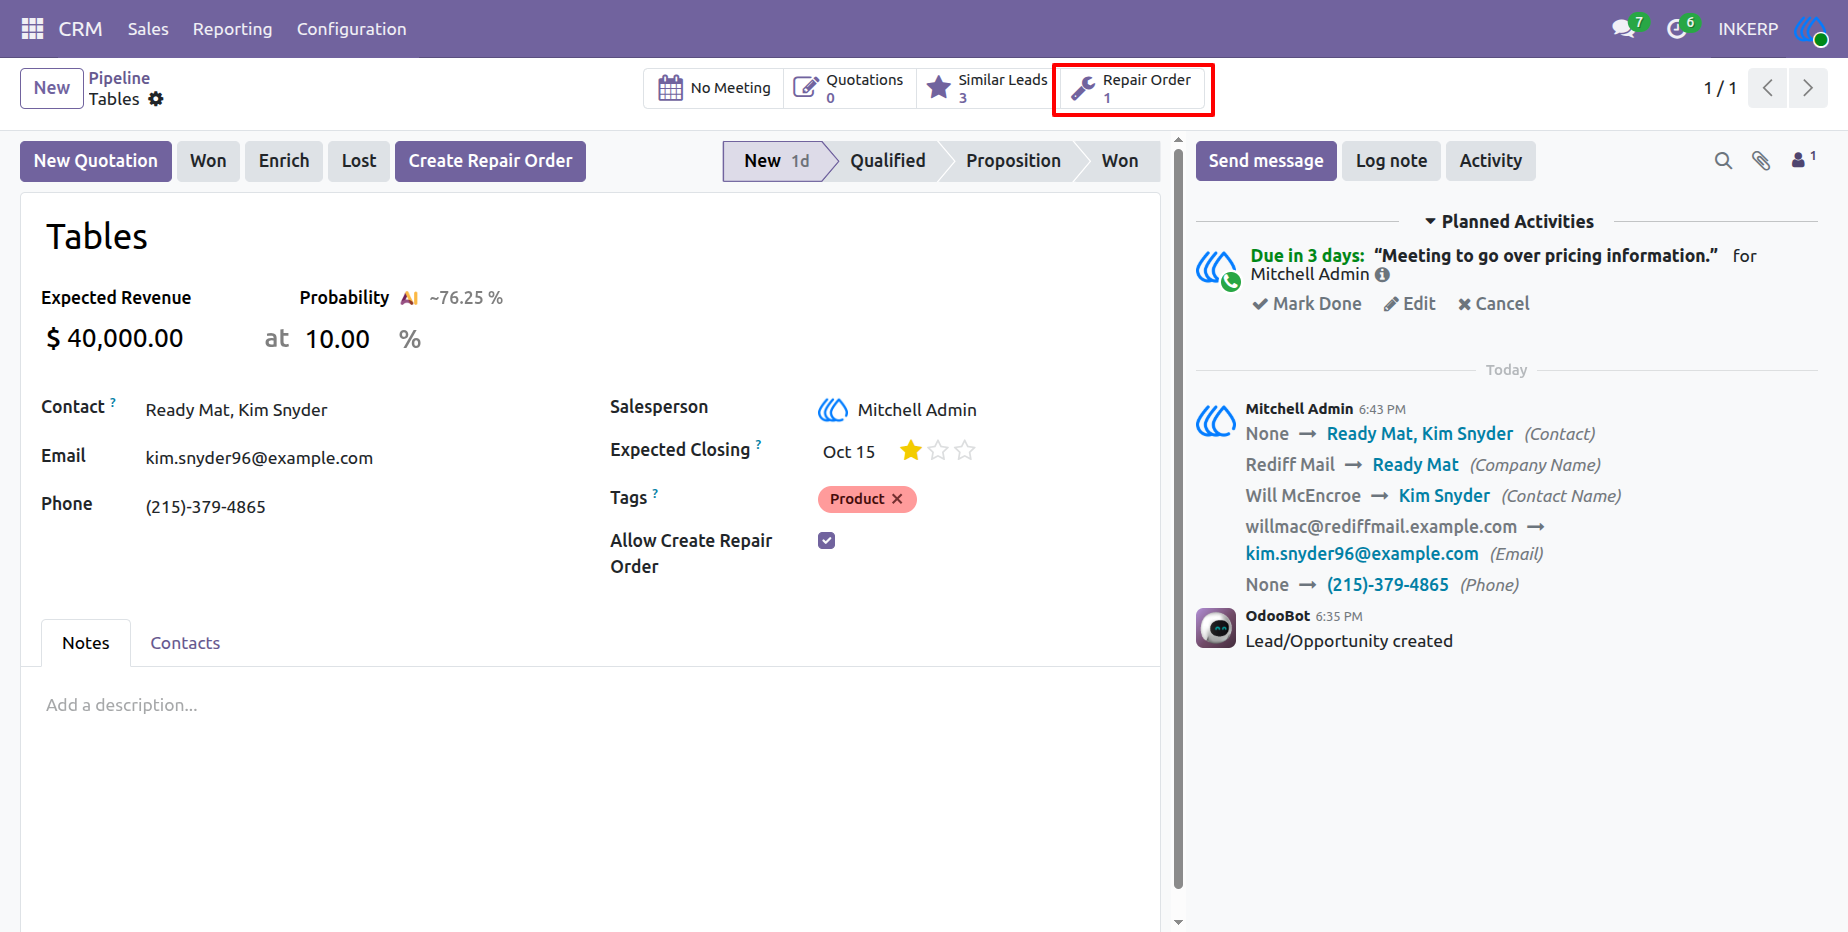Click the Enrich button
The image size is (1848, 932).
(x=284, y=161)
